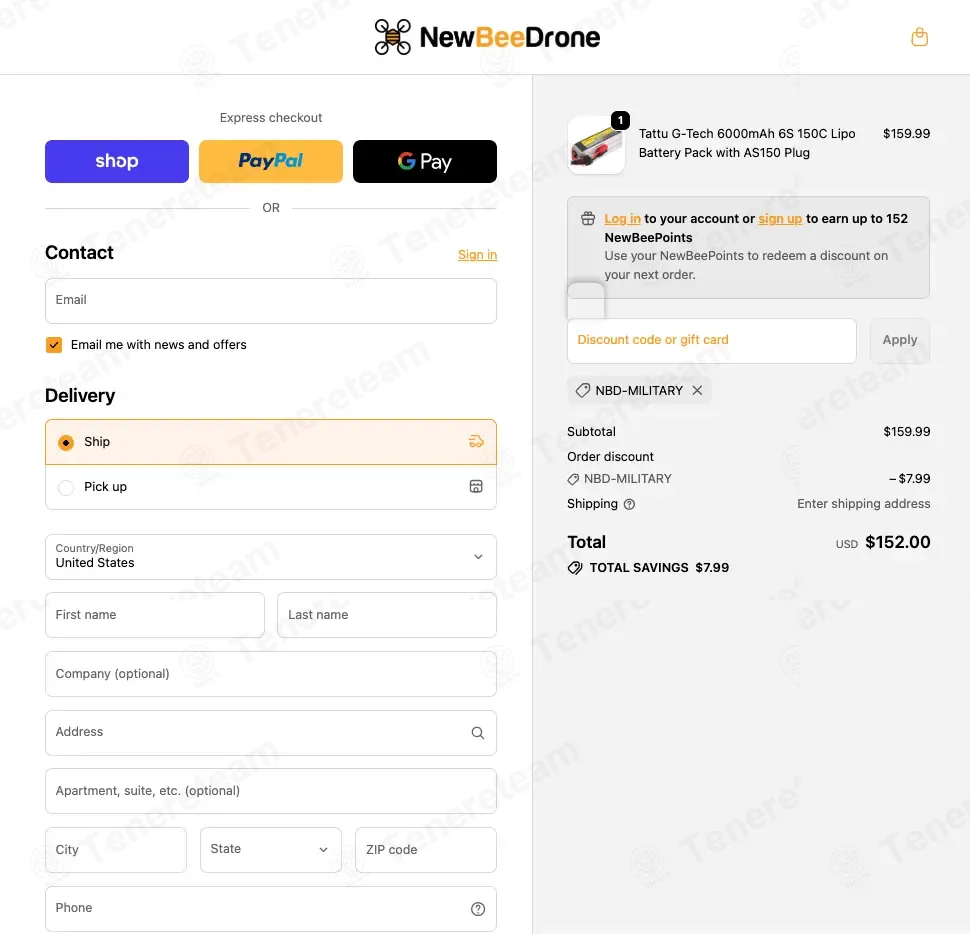Click the Phone field help icon
The height and width of the screenshot is (934, 970).
coord(477,909)
